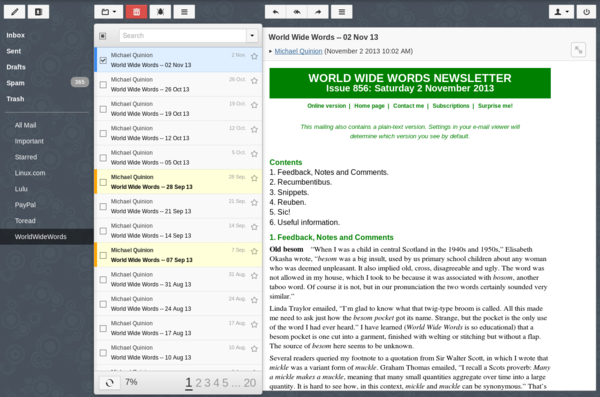
Task: Check the 28 Sep 13 message checkbox
Action: click(x=103, y=182)
